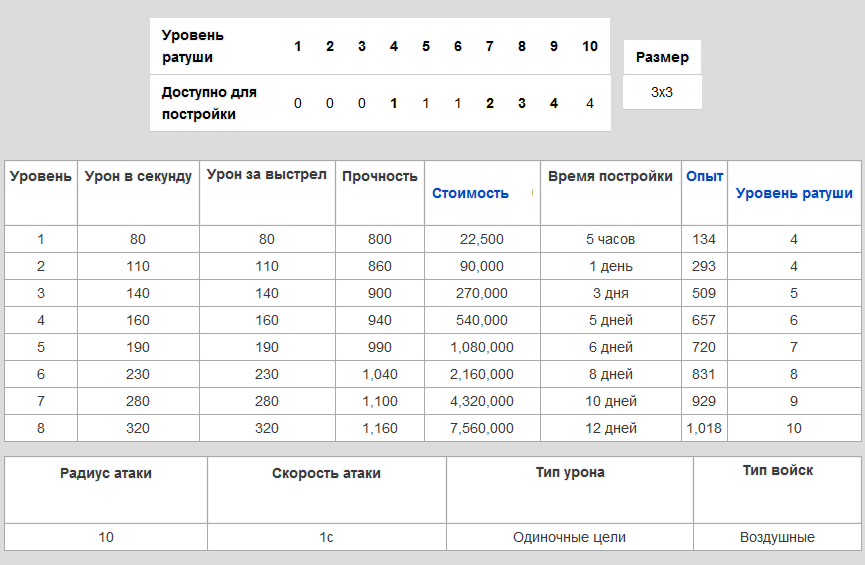865x565 pixels.
Task: Click the Радиус атаки header cell
Action: click(x=106, y=474)
